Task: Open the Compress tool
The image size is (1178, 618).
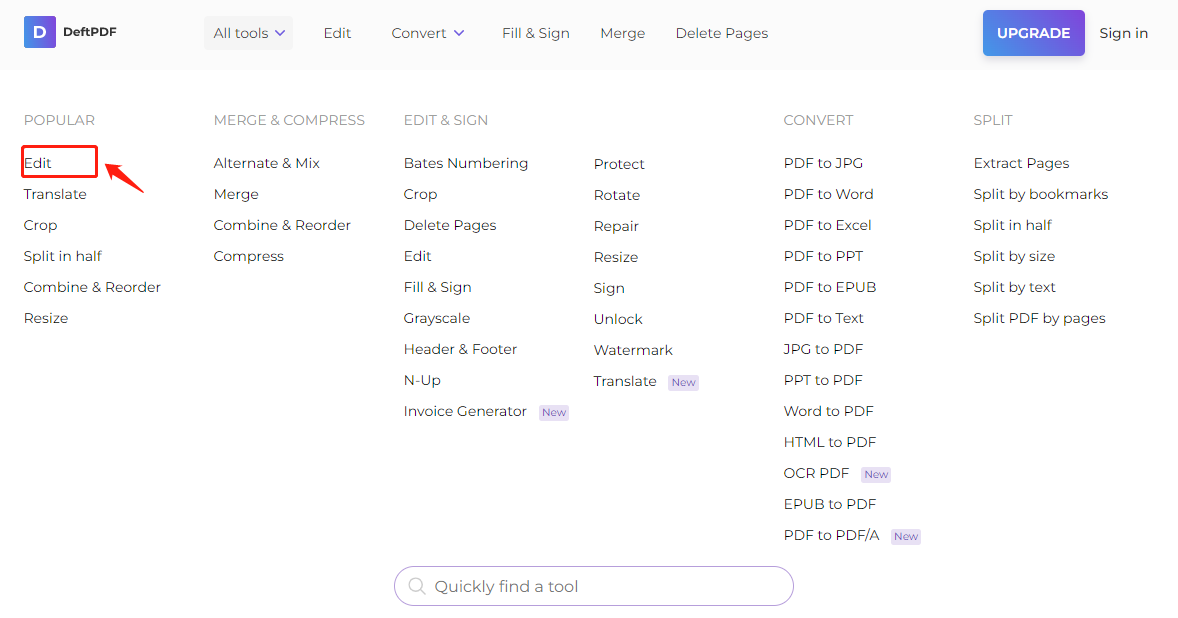Action: pos(248,255)
